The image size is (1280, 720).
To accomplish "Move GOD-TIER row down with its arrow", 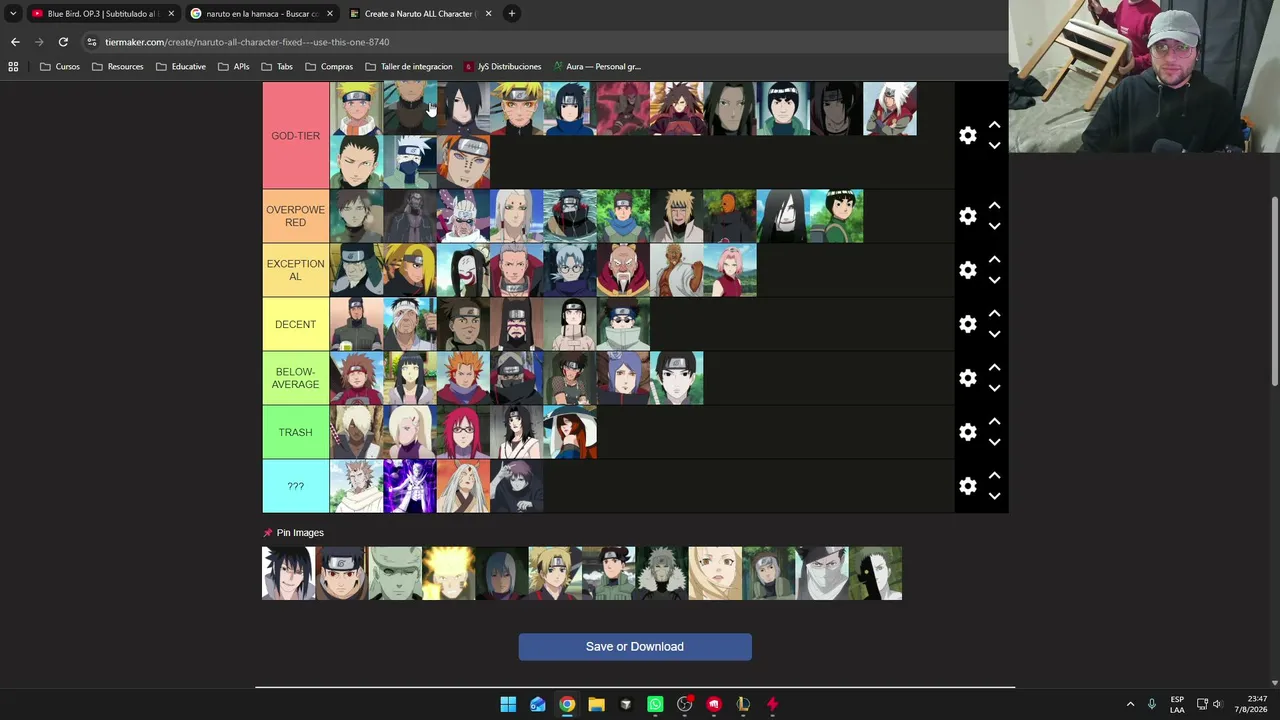I will [994, 145].
